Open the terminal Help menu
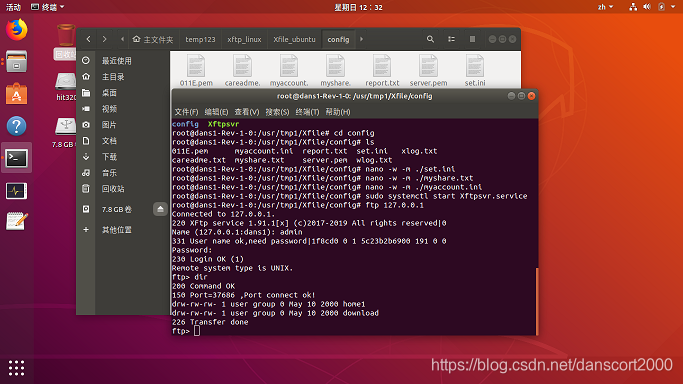This screenshot has height=384, width=683. [x=338, y=112]
